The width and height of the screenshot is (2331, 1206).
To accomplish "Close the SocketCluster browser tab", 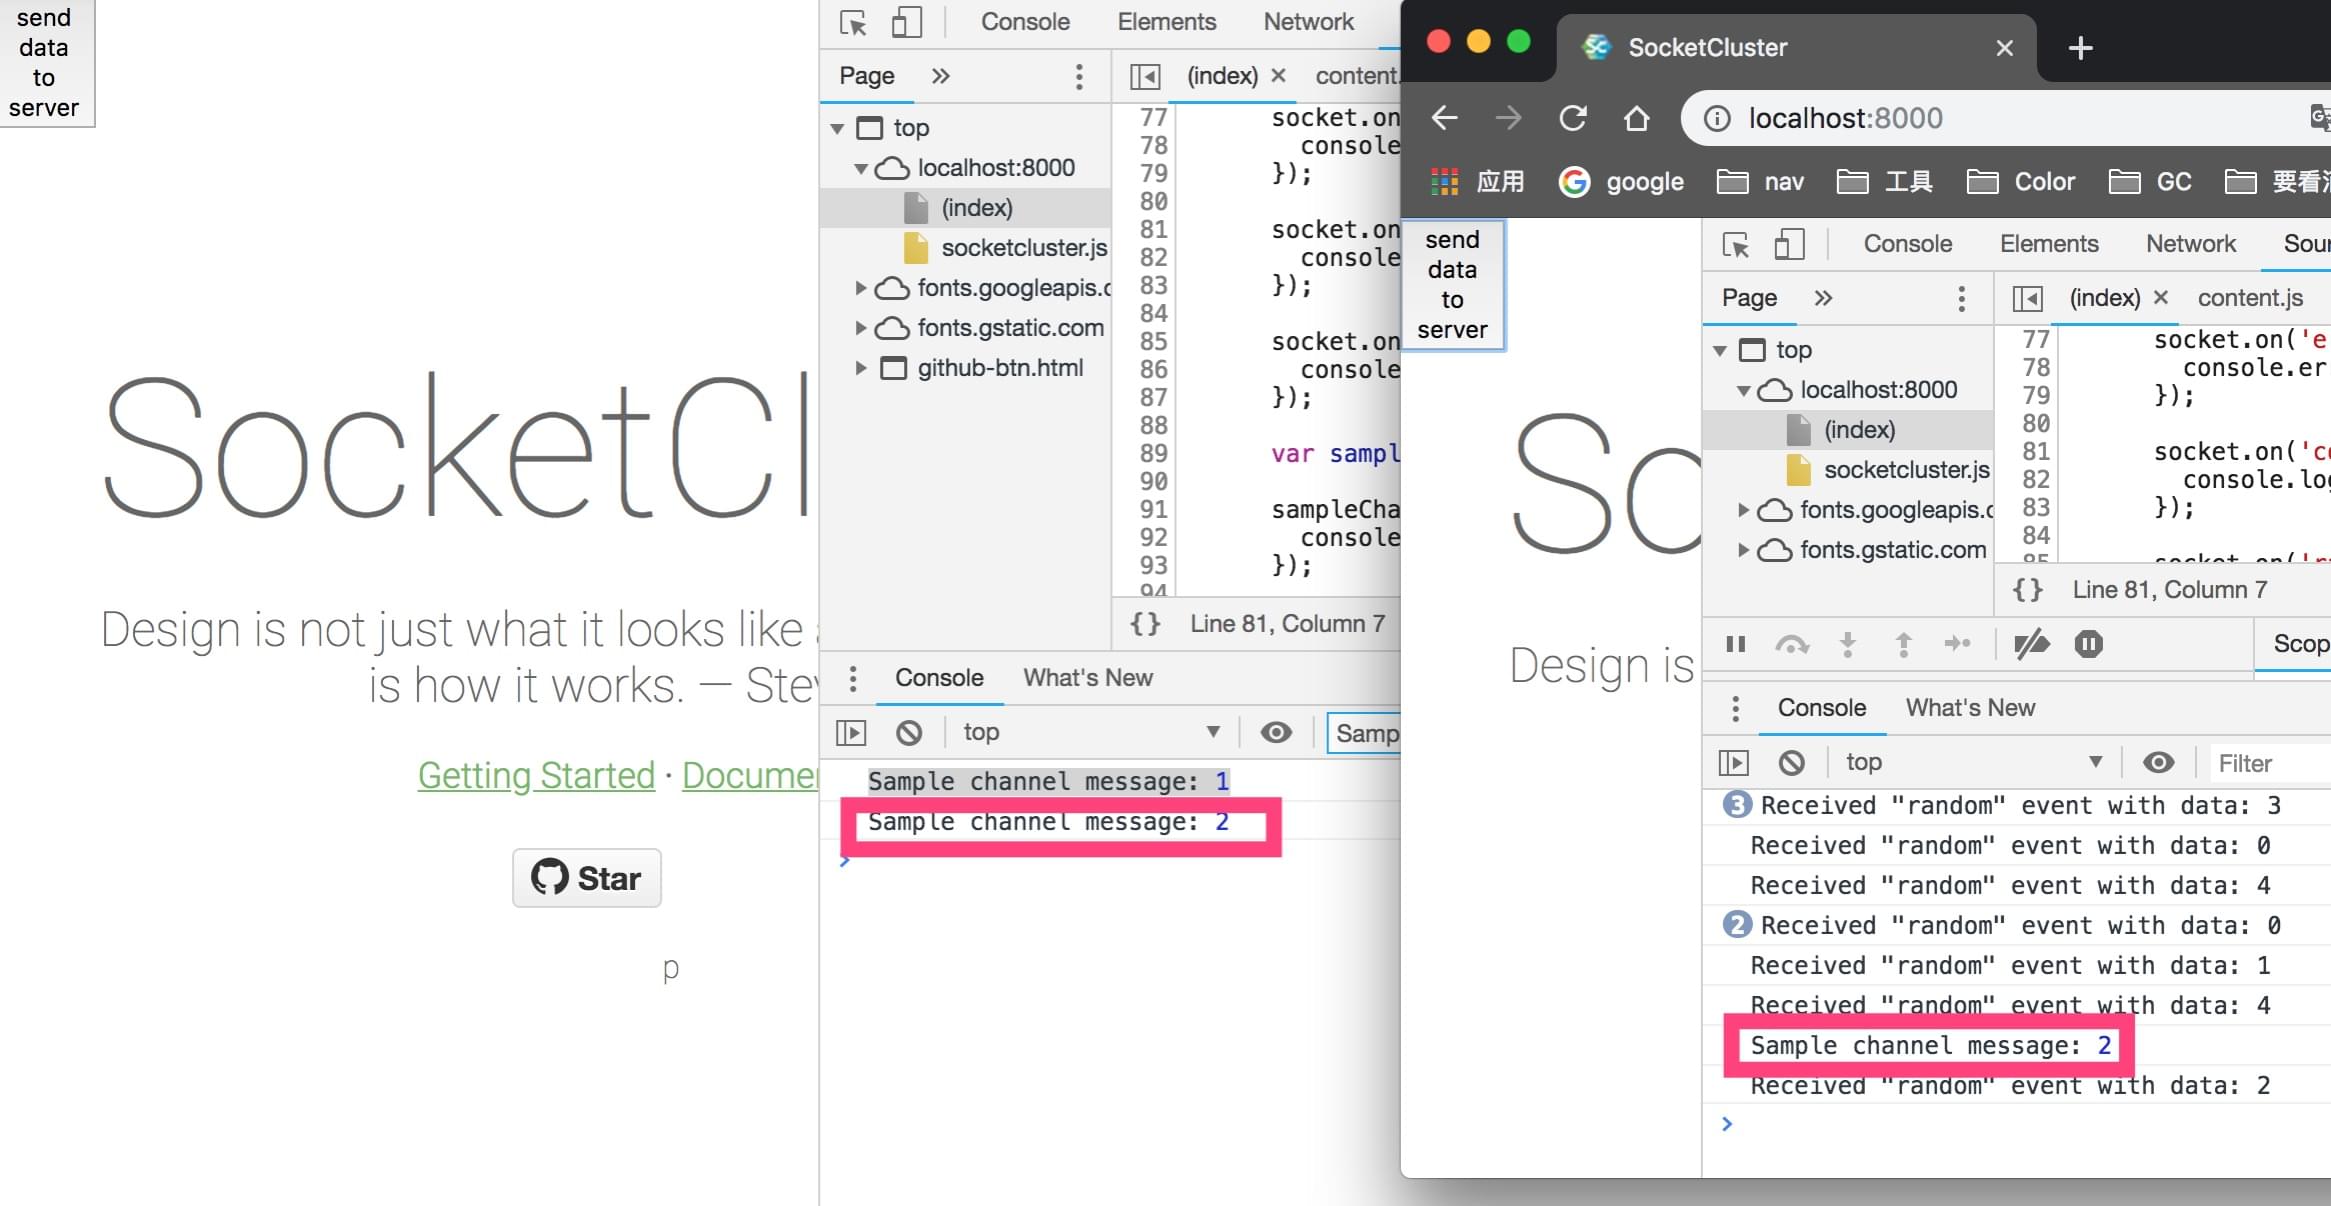I will coord(2004,48).
